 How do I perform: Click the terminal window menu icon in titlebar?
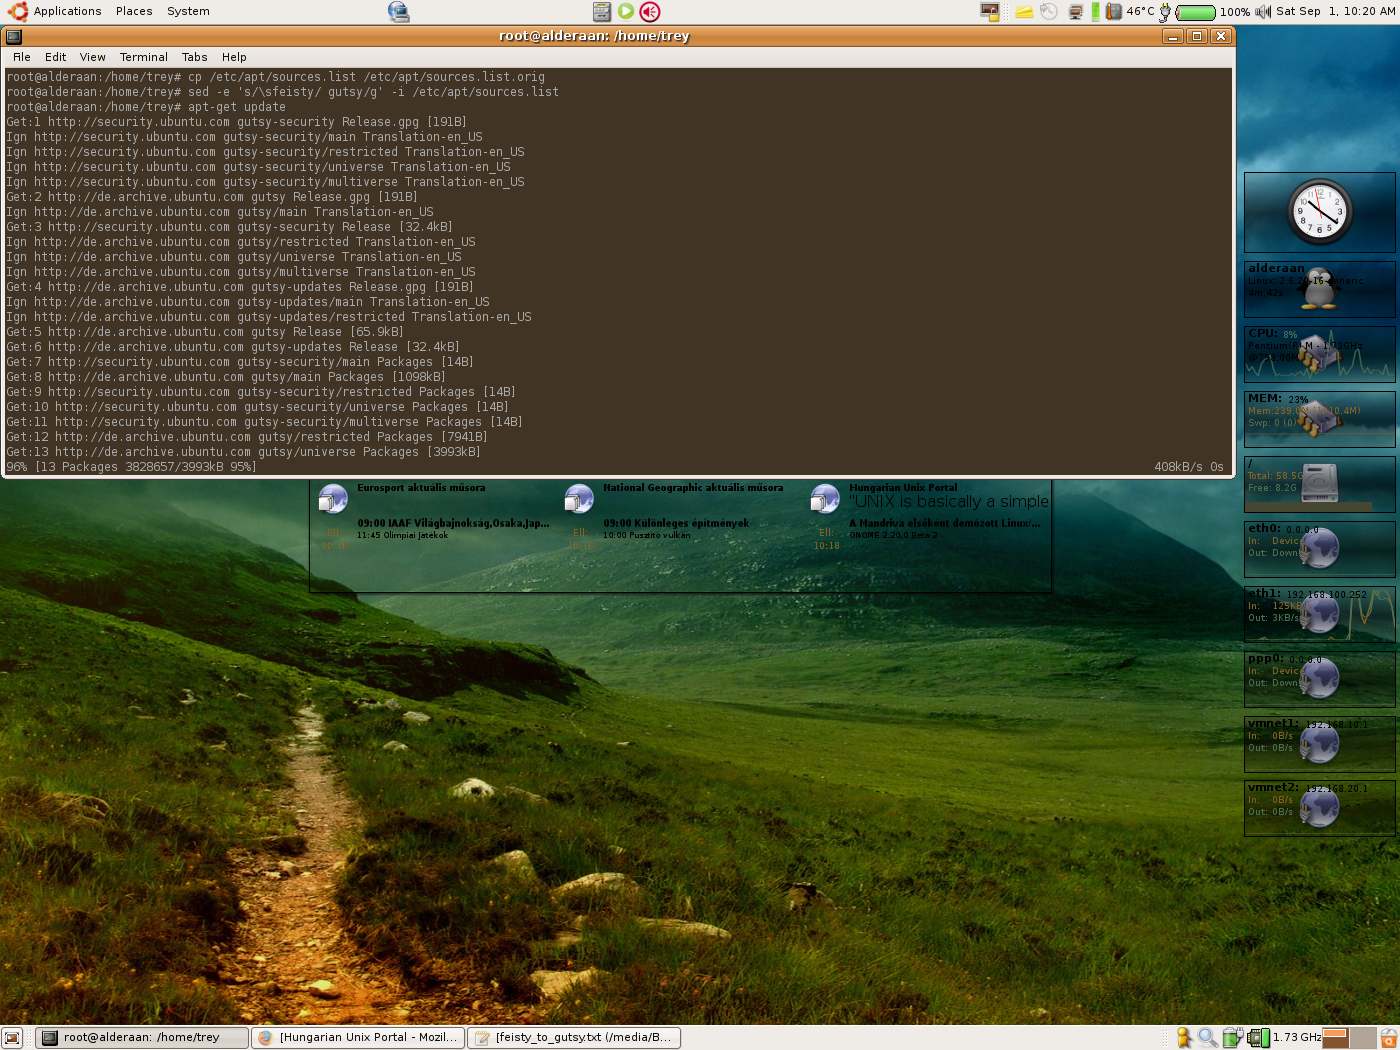coord(14,36)
